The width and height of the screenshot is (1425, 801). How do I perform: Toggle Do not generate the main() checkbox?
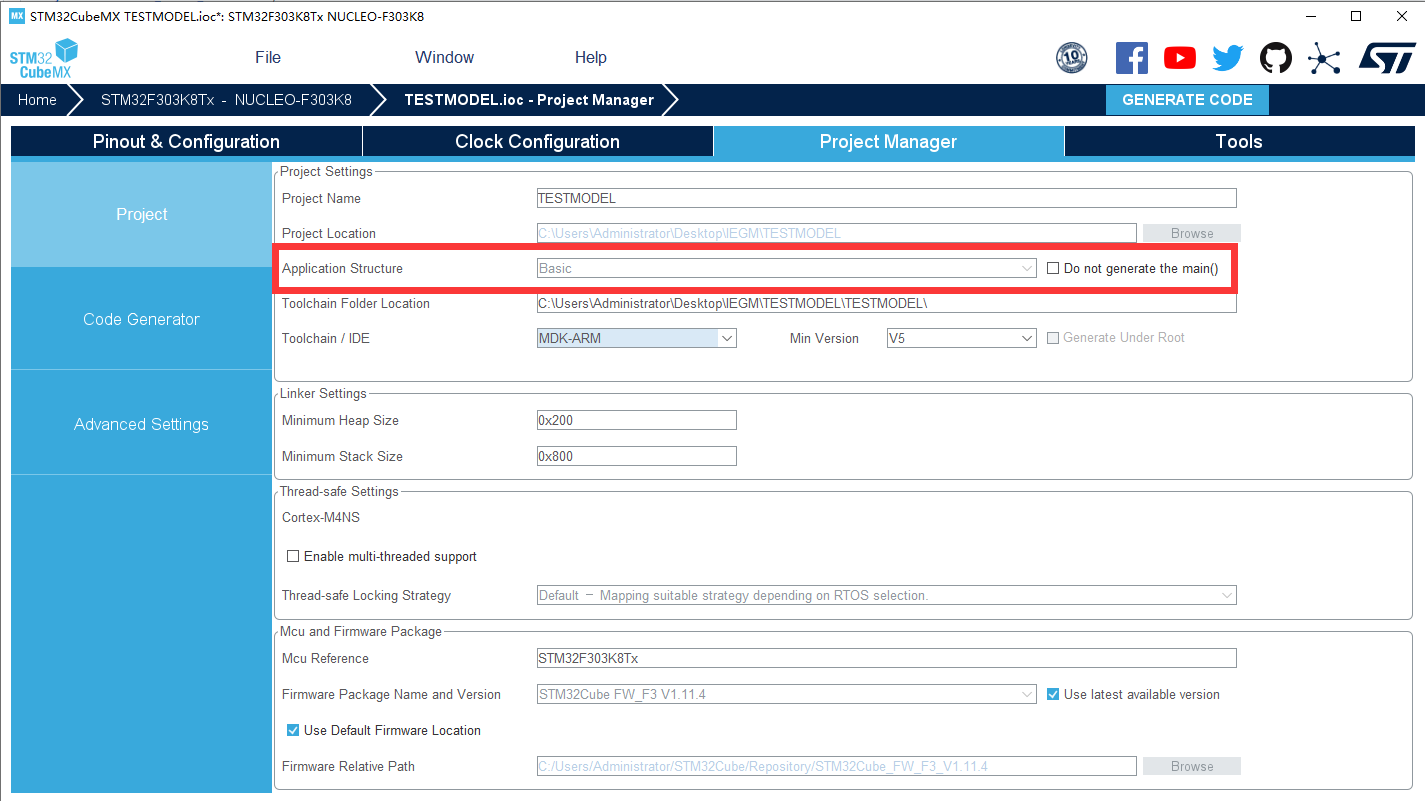coord(1053,268)
